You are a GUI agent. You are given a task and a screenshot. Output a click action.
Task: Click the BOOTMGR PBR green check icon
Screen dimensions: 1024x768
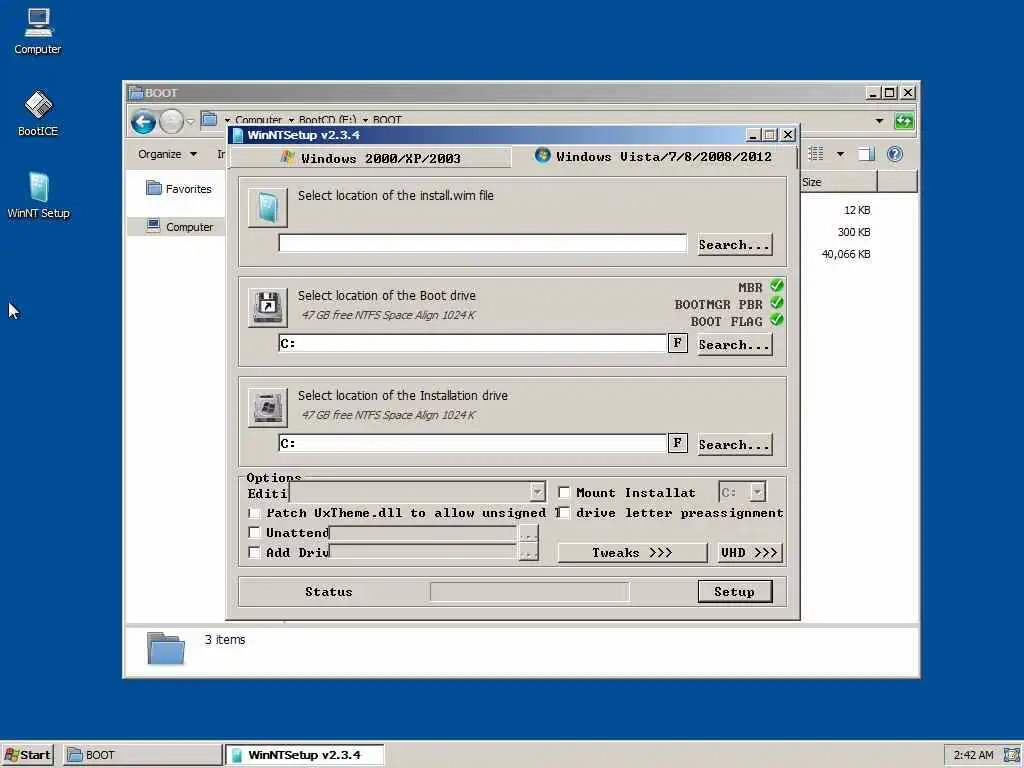coord(776,303)
